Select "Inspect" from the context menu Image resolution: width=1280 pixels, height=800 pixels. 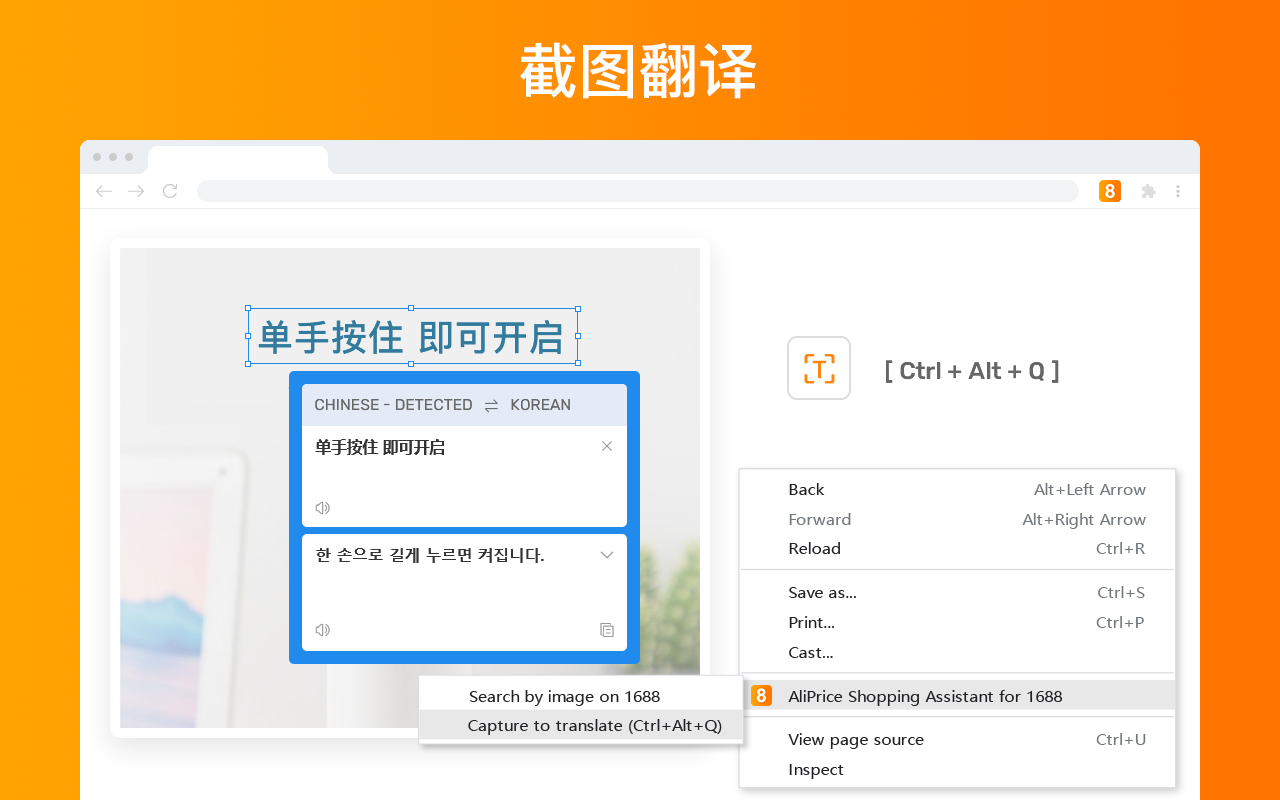coord(815,769)
